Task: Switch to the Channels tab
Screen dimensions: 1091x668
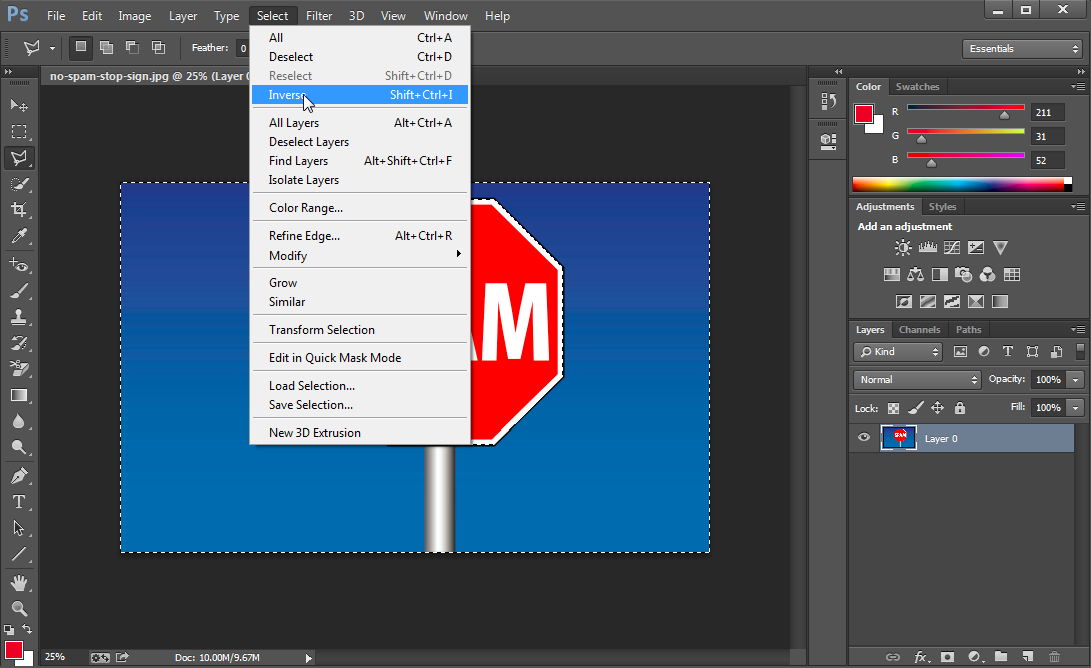Action: 919,330
